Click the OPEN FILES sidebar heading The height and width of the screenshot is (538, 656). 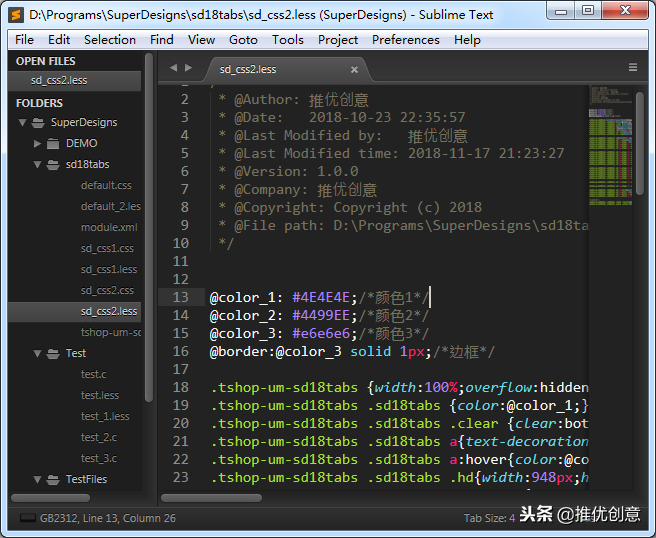click(x=46, y=61)
